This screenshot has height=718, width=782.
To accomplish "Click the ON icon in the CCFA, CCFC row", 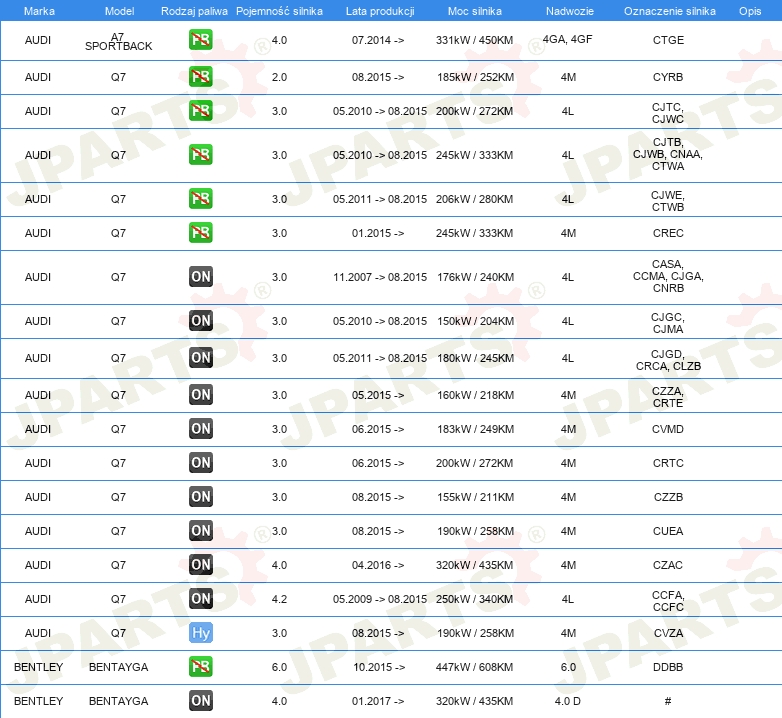I will coord(201,599).
